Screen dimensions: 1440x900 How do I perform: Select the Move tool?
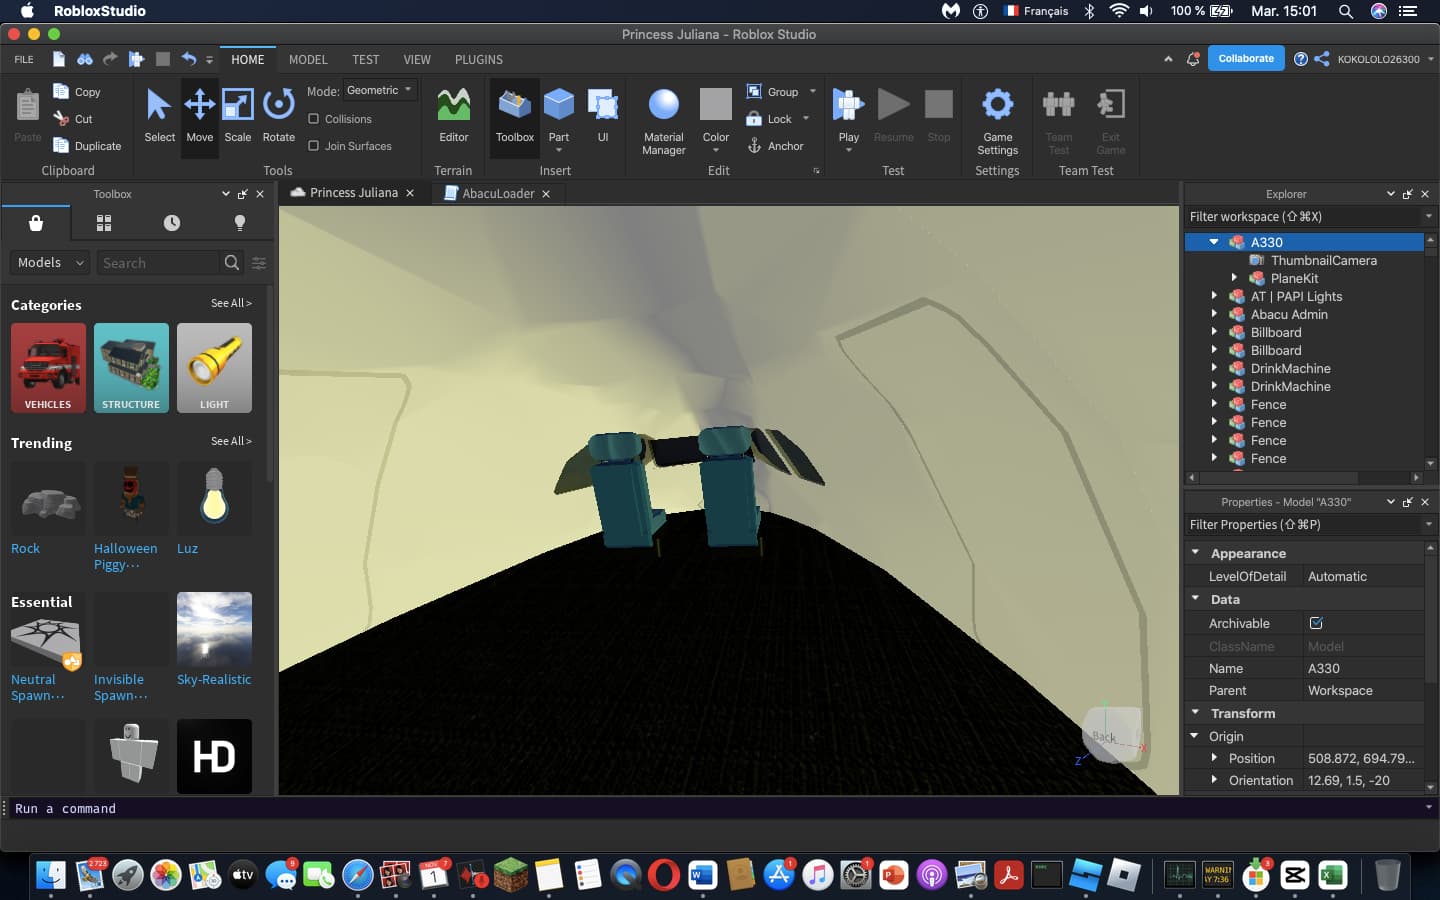(x=199, y=115)
